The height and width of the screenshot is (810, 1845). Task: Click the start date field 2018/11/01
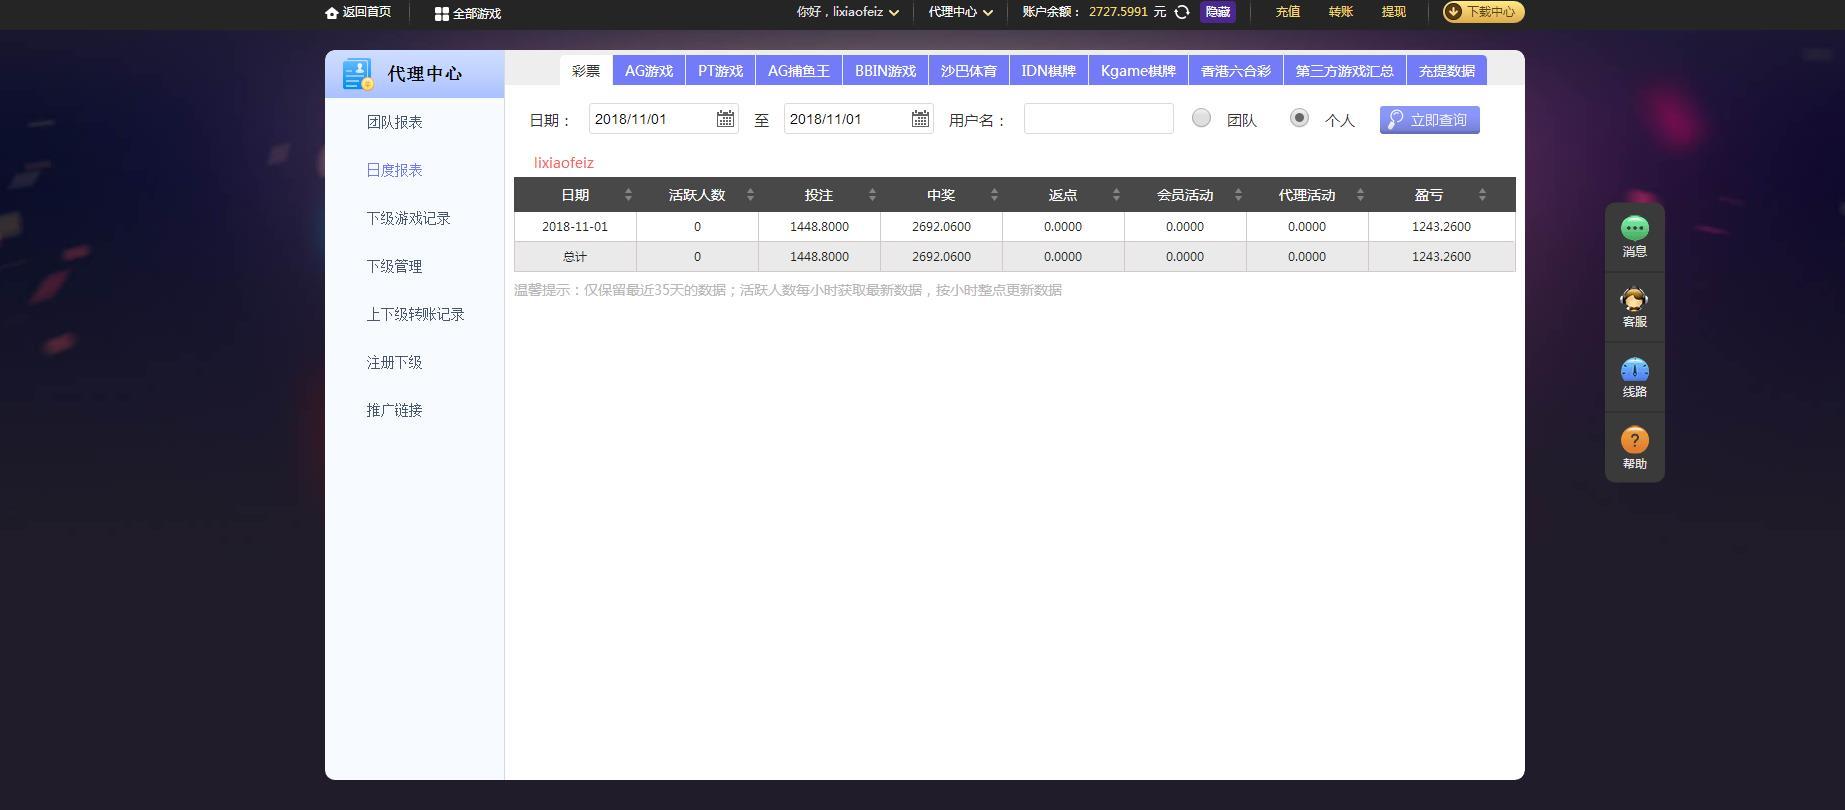[664, 119]
